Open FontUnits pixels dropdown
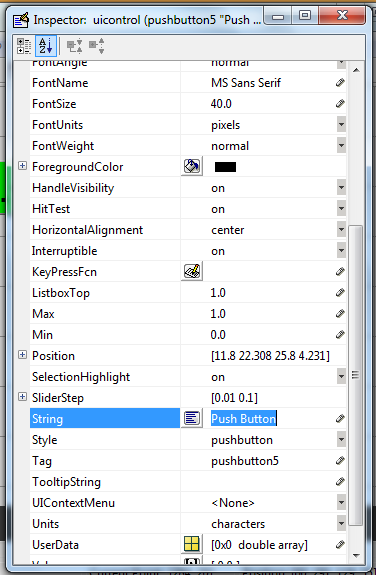 point(341,125)
